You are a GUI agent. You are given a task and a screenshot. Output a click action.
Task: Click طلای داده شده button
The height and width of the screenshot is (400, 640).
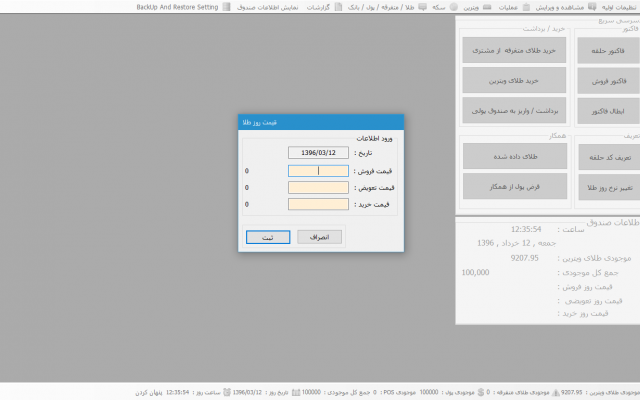pos(515,156)
